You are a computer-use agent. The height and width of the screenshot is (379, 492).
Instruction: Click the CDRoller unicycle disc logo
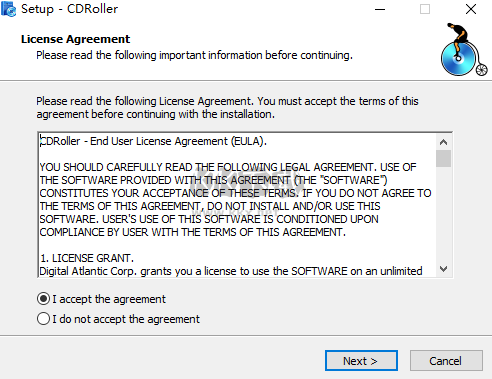pyautogui.click(x=464, y=50)
